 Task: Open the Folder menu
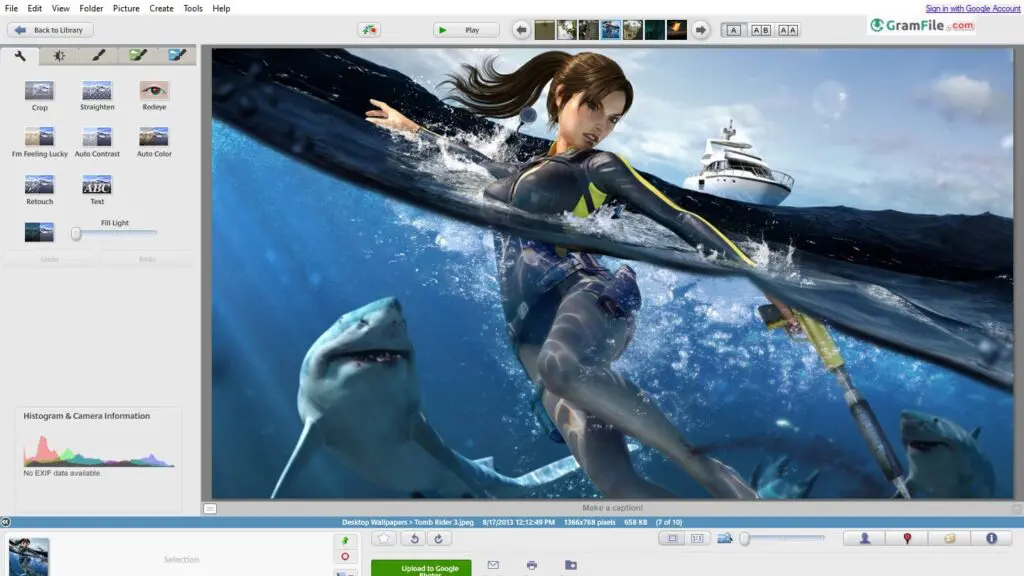coord(91,8)
